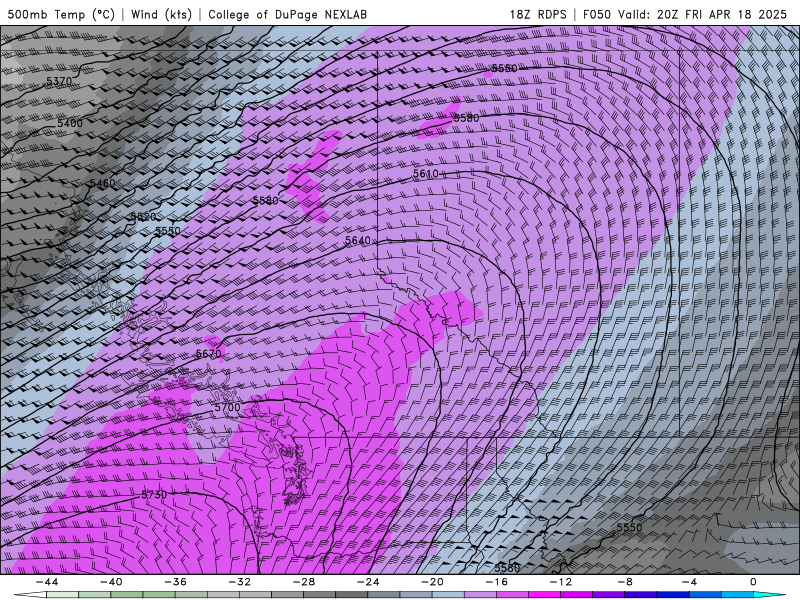800x600 pixels.
Task: Click the 5730 height contour label
Action: [154, 495]
